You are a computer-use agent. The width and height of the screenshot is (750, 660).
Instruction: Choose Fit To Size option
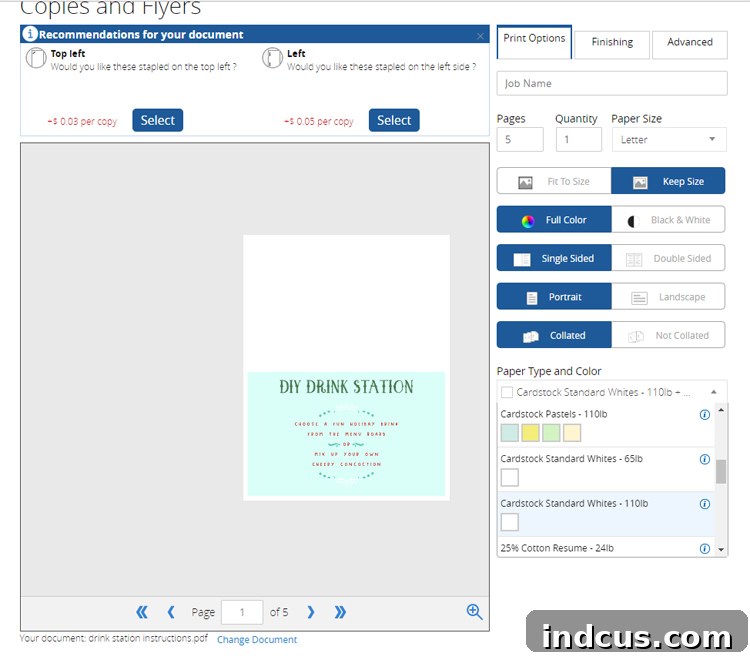pos(554,181)
